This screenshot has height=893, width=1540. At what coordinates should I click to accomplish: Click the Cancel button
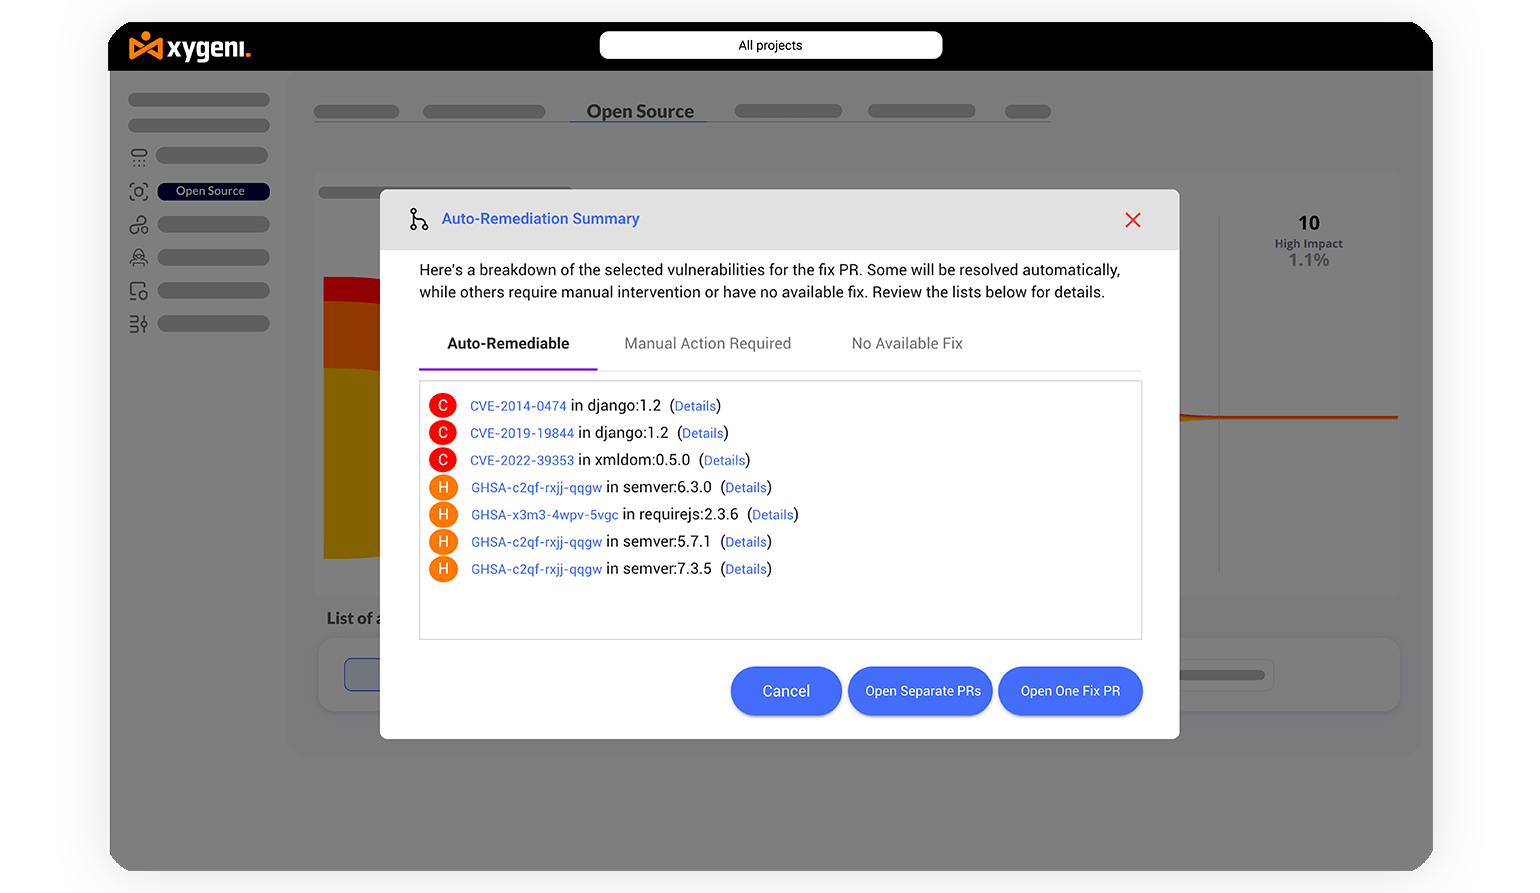[786, 691]
